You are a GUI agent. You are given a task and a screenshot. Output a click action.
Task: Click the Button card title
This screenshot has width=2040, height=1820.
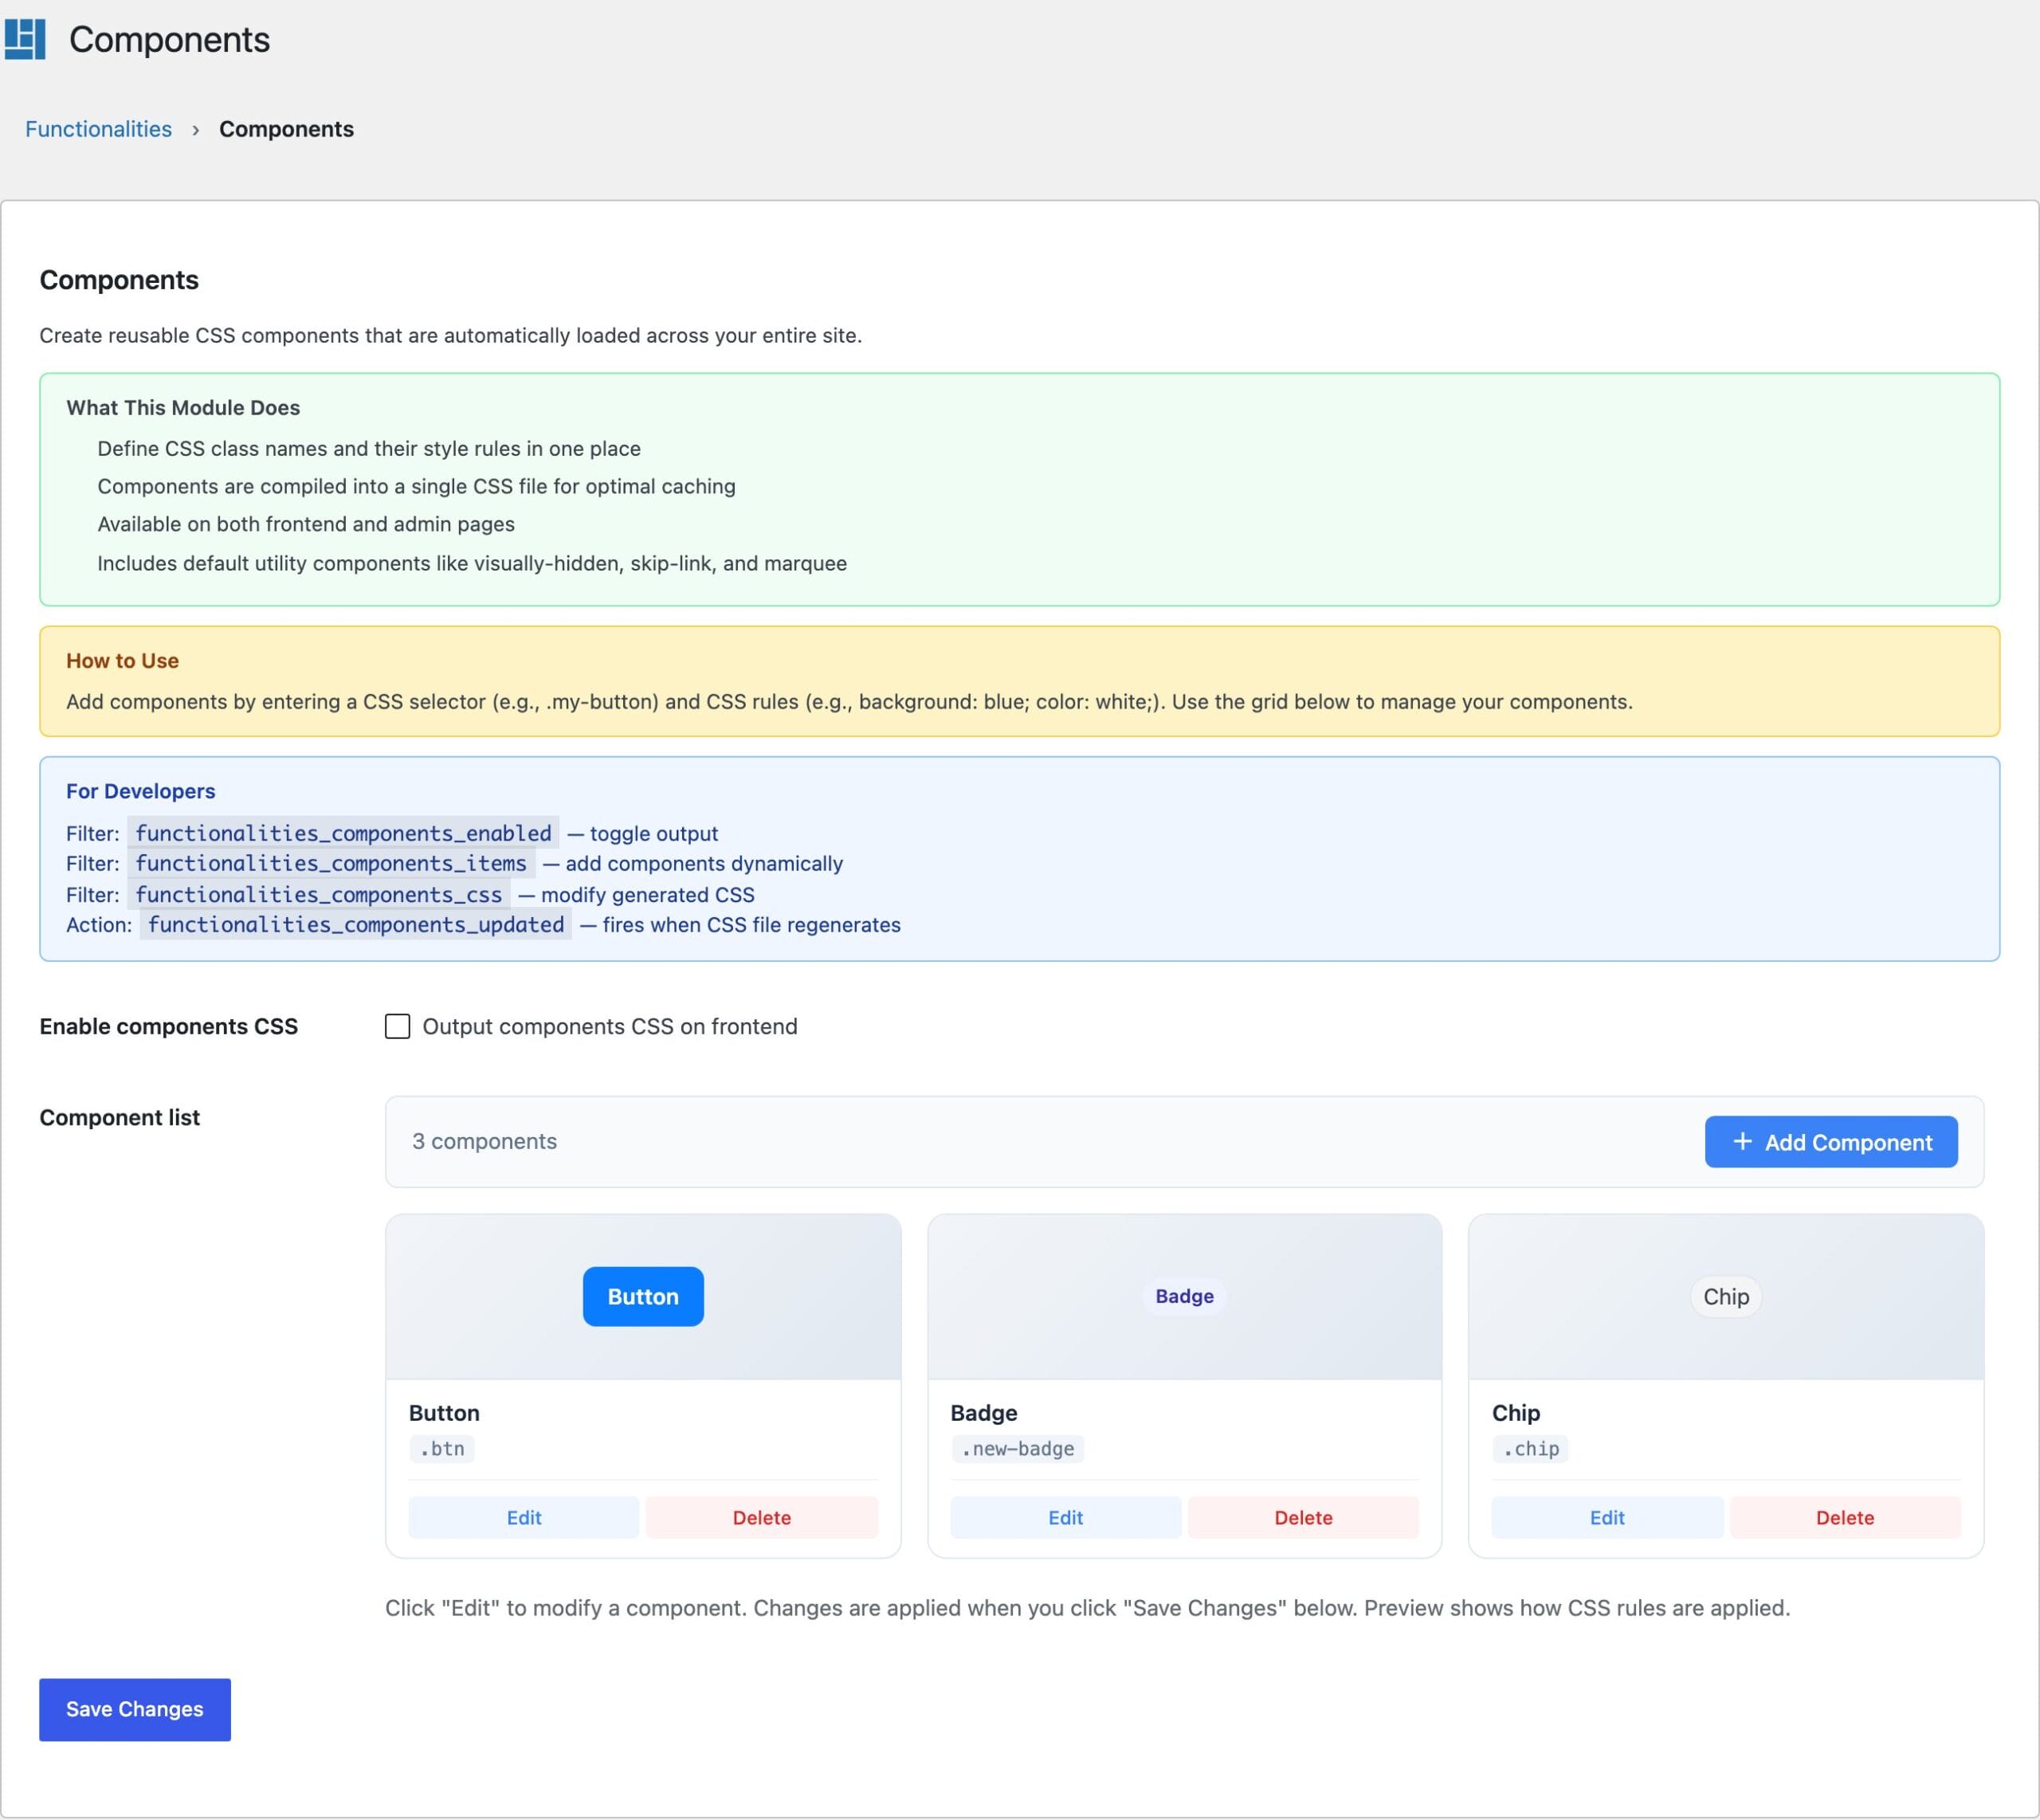coord(444,1412)
